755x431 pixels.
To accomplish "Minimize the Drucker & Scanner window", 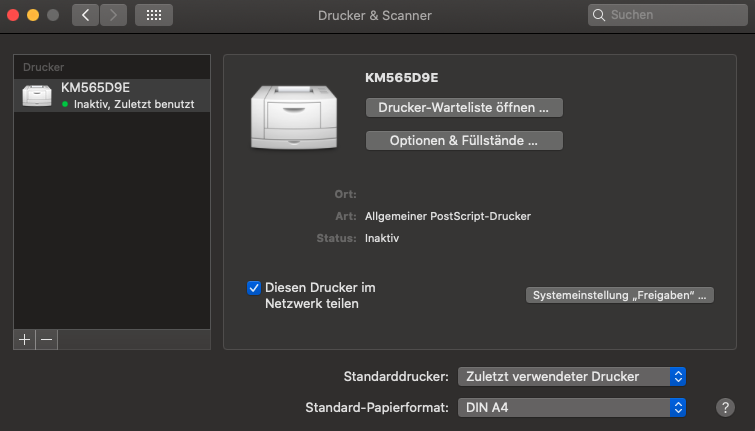I will (x=33, y=15).
